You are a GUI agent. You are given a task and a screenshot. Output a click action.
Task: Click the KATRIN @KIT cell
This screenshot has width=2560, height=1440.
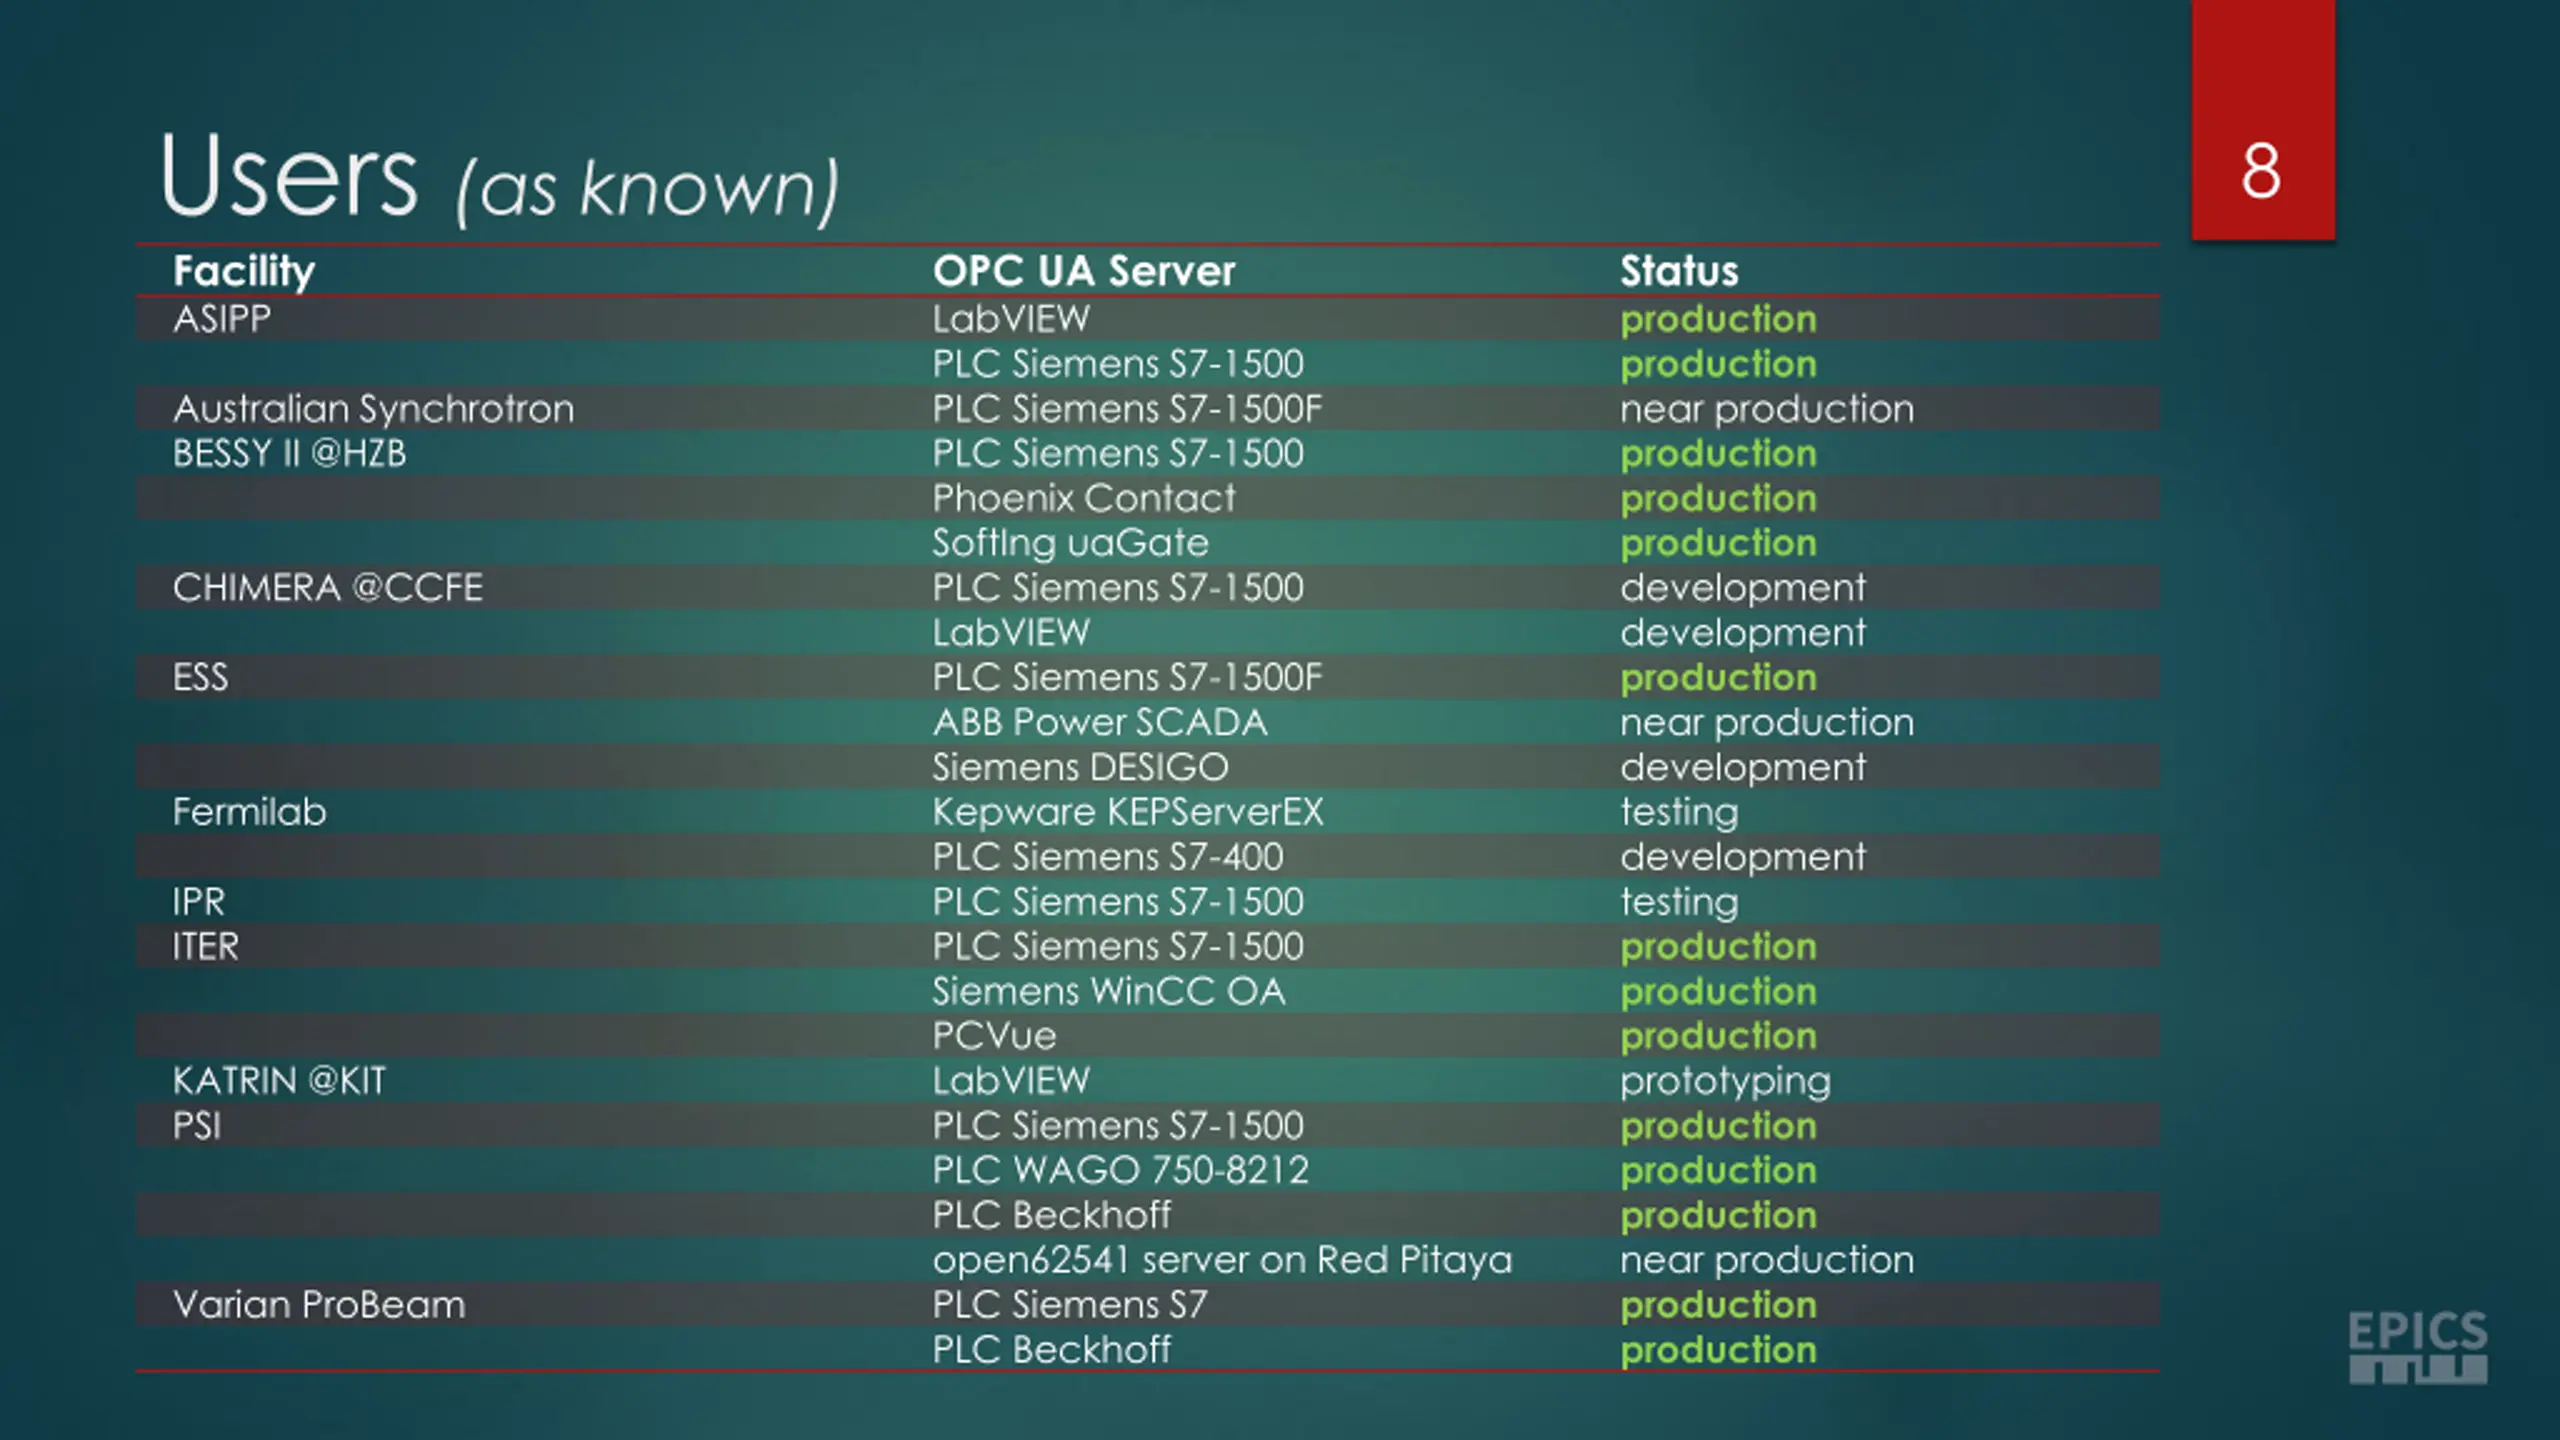279,1081
